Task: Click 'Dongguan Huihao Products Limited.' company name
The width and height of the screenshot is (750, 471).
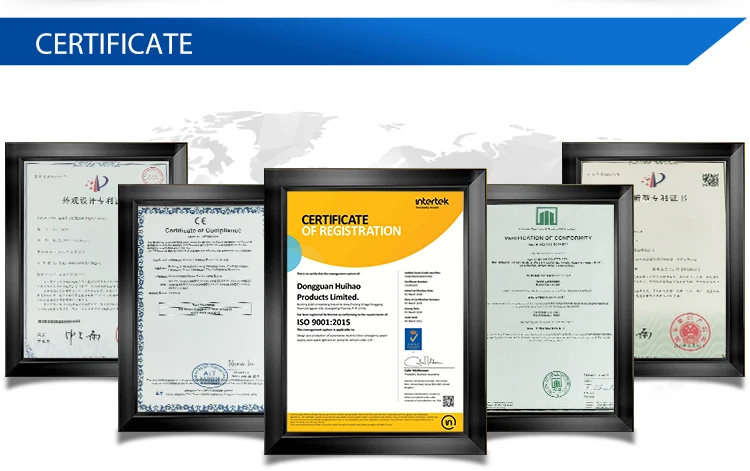Action: pos(329,291)
